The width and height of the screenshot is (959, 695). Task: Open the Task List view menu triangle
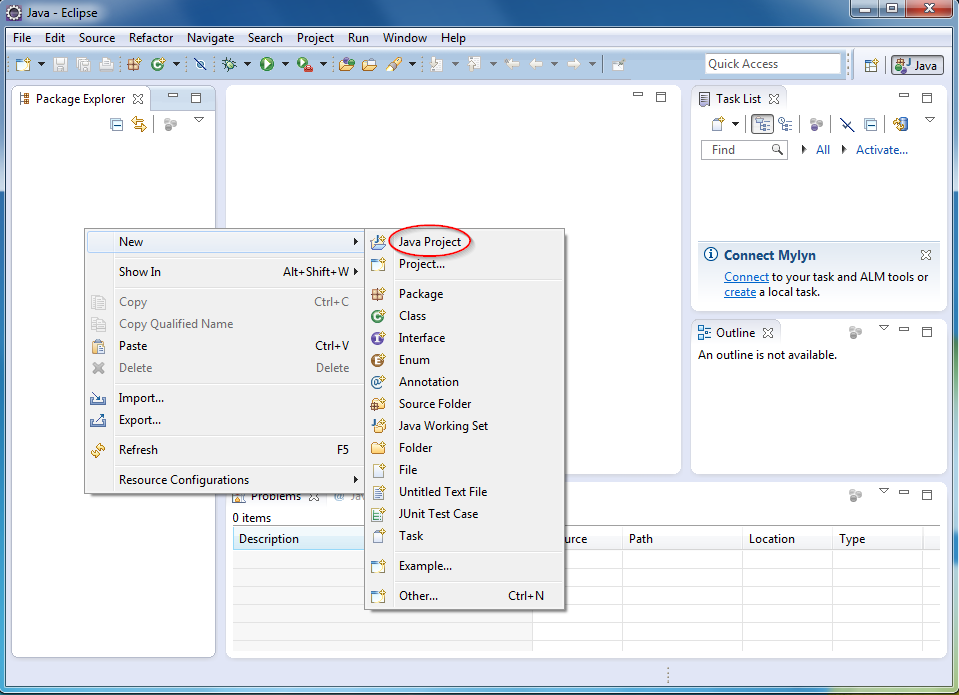coord(929,120)
